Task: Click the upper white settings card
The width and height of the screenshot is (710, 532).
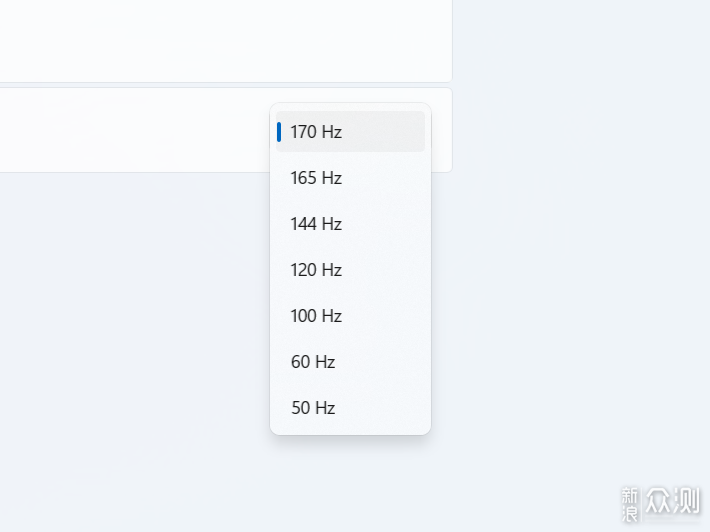Action: pyautogui.click(x=225, y=41)
